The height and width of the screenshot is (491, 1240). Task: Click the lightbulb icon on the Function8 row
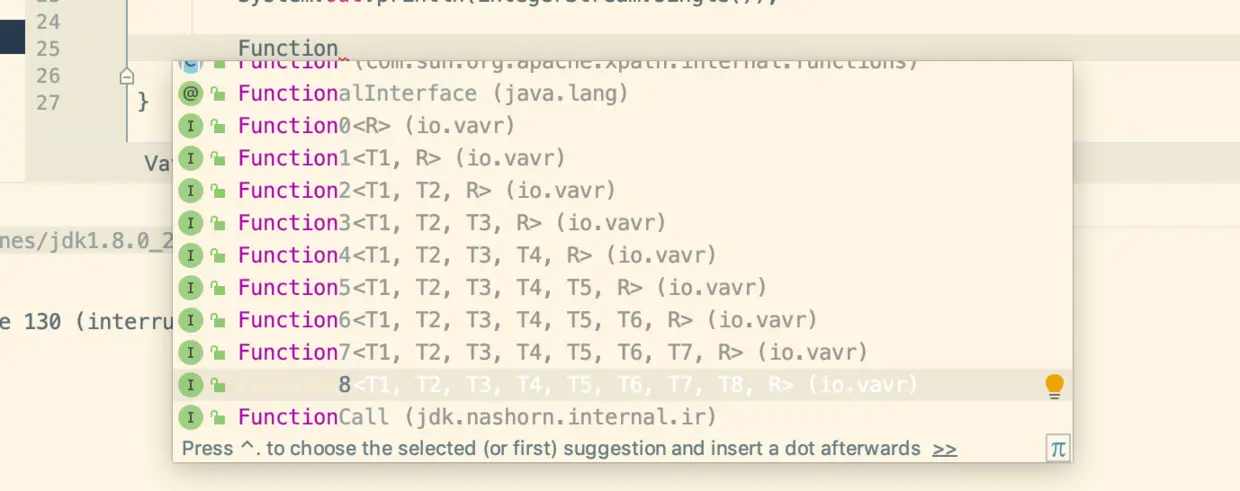(1054, 385)
